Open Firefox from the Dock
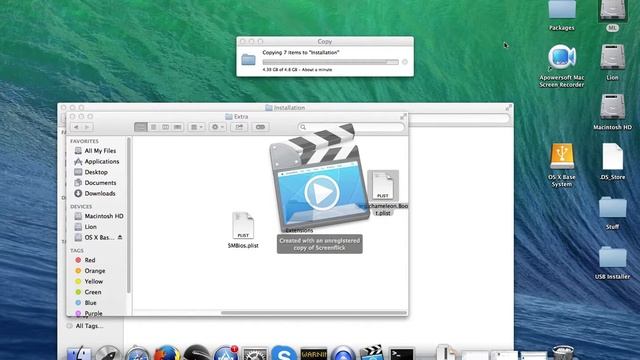 coord(167,353)
